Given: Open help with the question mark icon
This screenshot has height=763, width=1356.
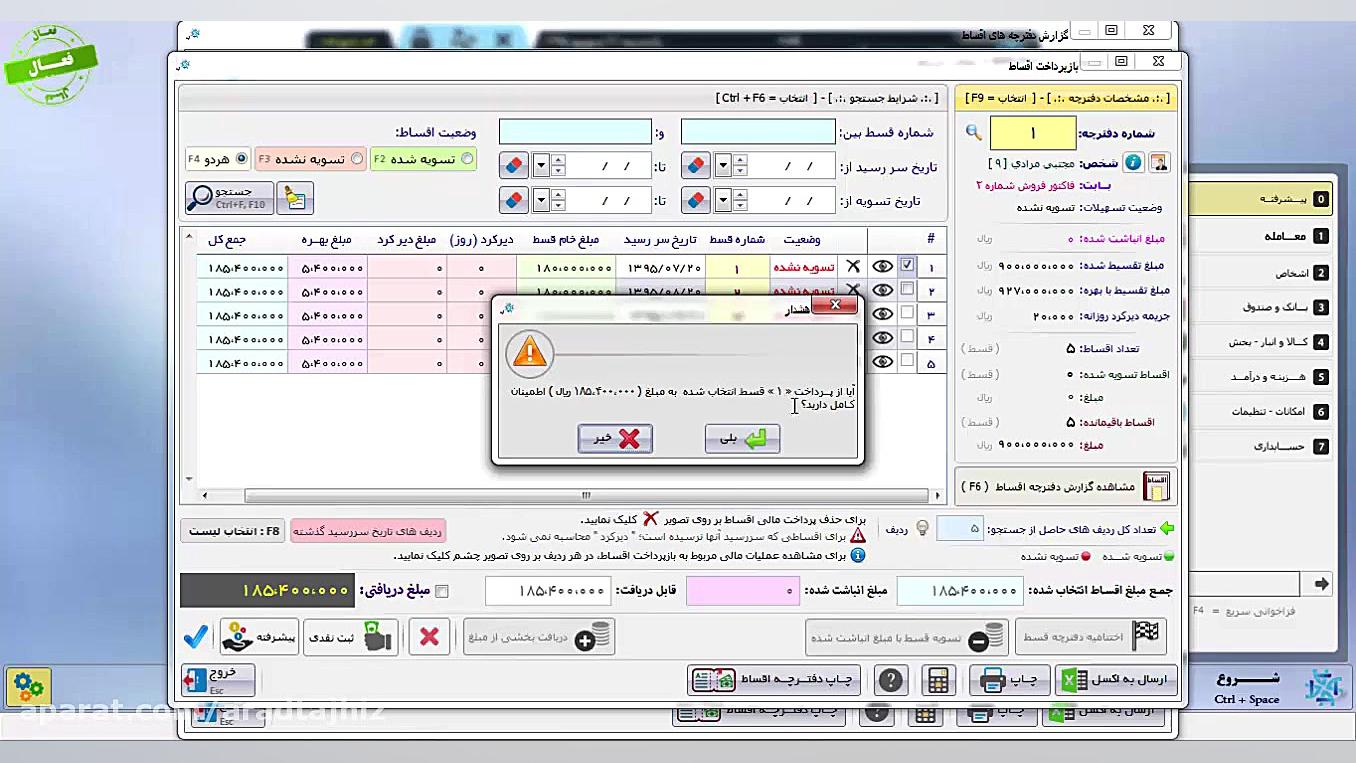Looking at the screenshot, I should pos(890,680).
